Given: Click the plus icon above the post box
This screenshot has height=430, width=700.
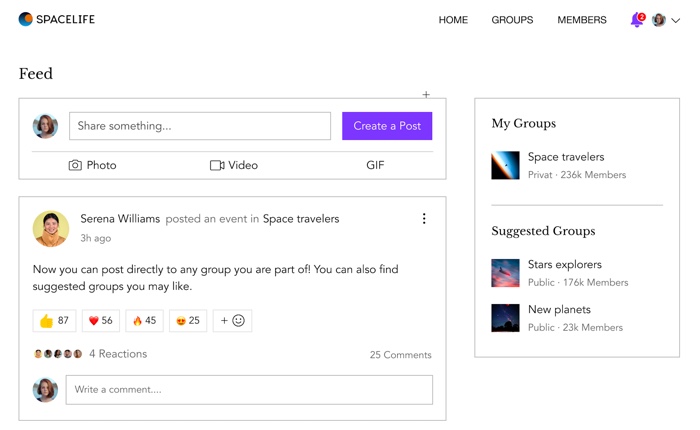Looking at the screenshot, I should [x=426, y=95].
